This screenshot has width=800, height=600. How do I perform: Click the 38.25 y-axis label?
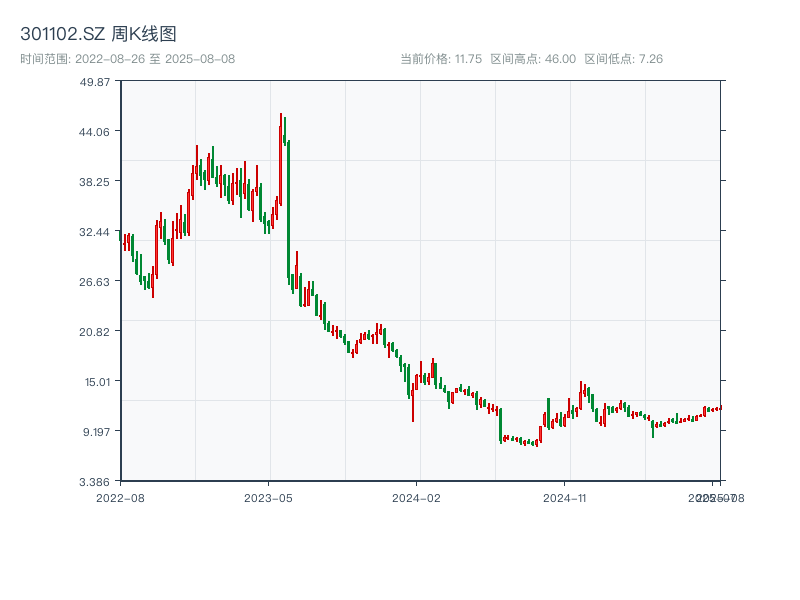(96, 181)
